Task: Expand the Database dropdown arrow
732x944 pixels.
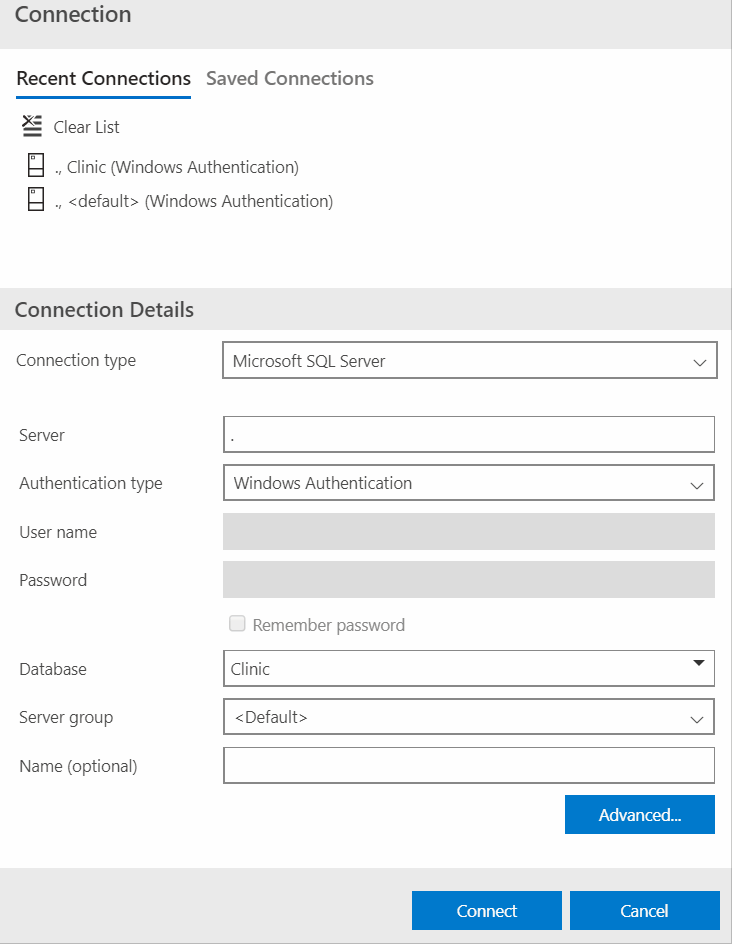Action: 699,668
